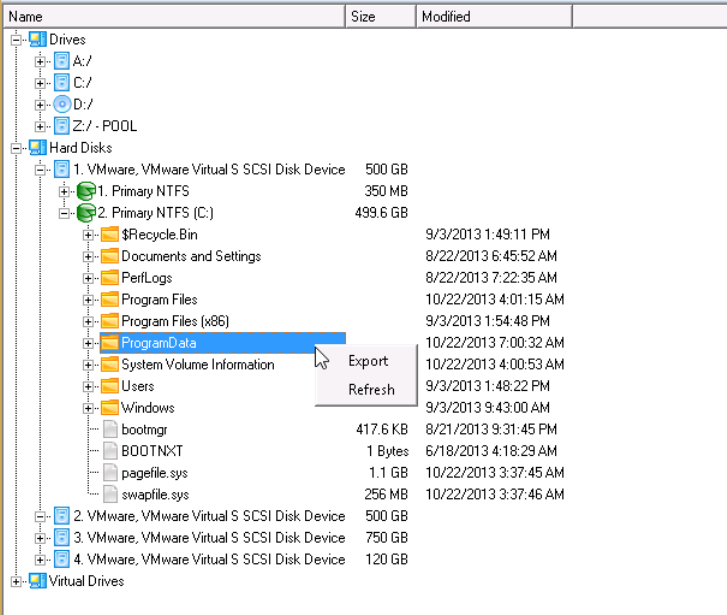The width and height of the screenshot is (727, 615).
Task: Select the pagefile.sys file label
Action: (154, 473)
